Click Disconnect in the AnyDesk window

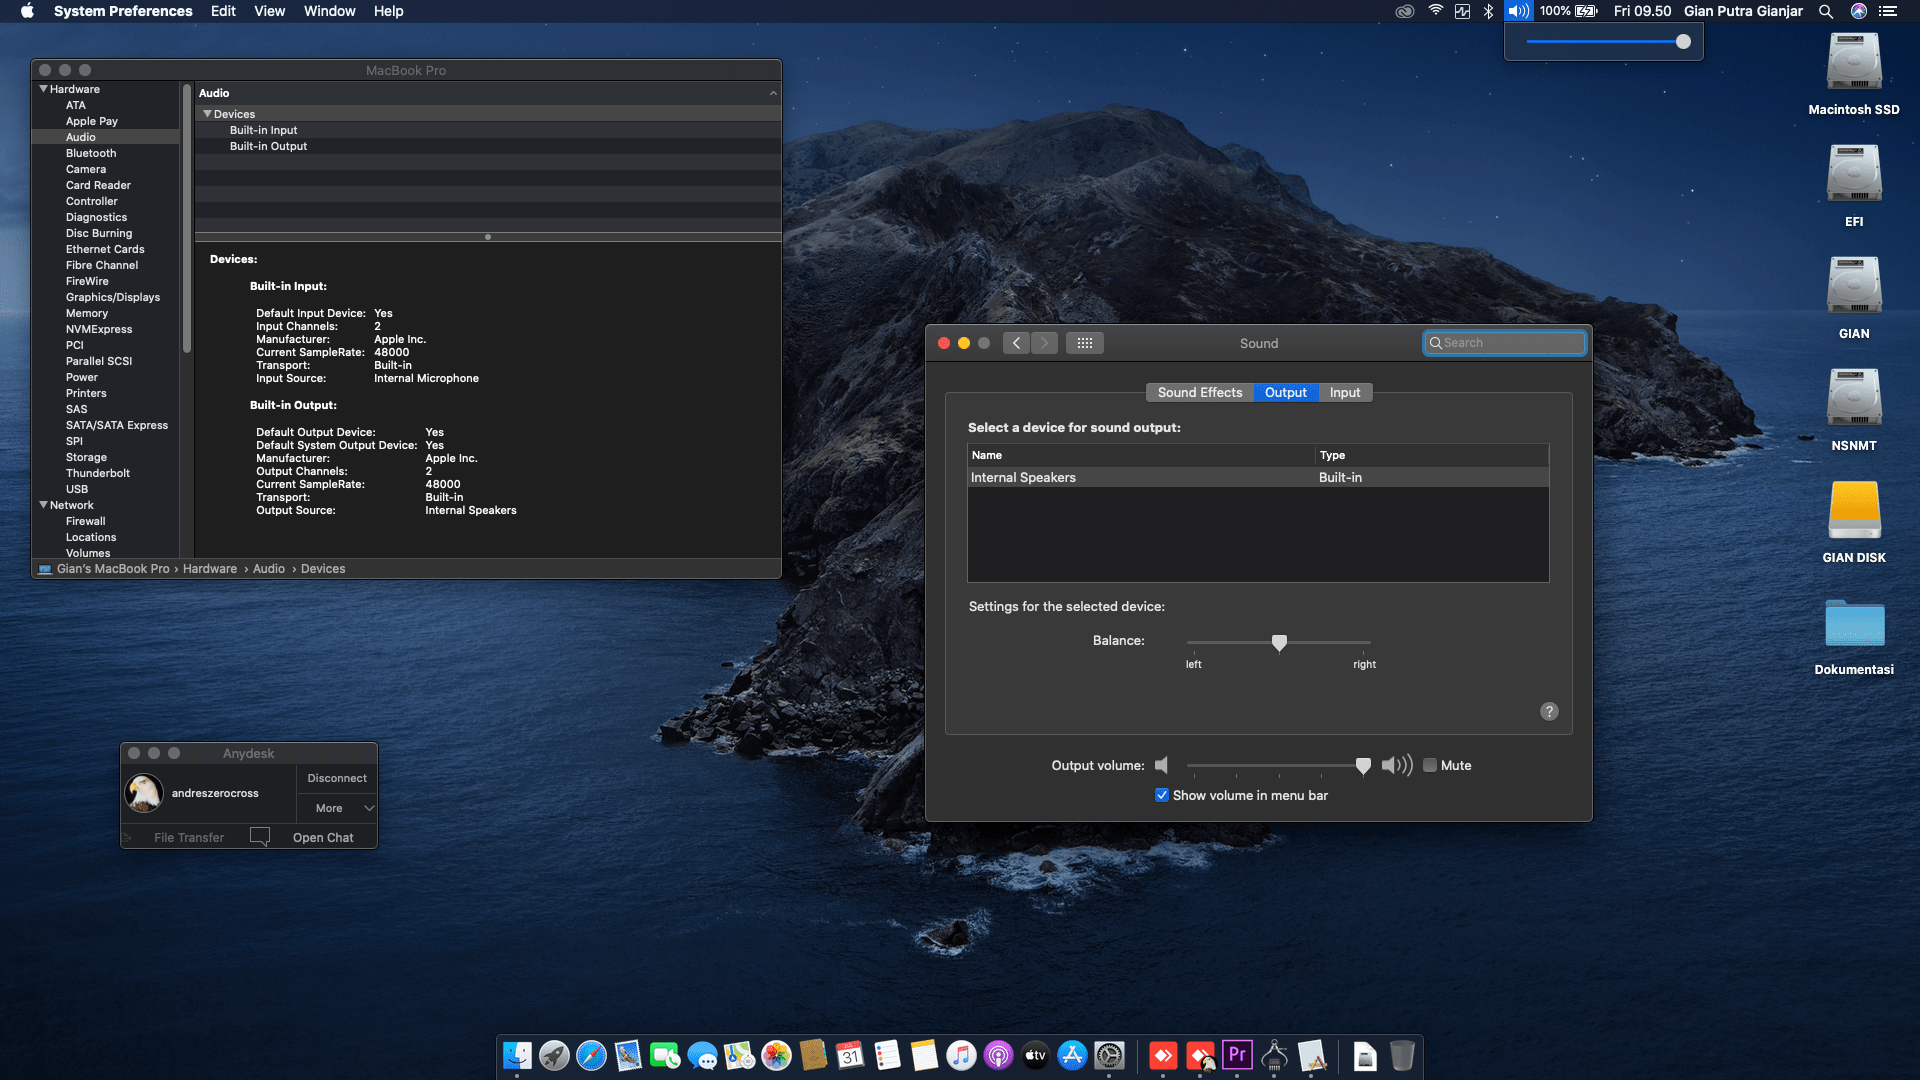pos(336,777)
